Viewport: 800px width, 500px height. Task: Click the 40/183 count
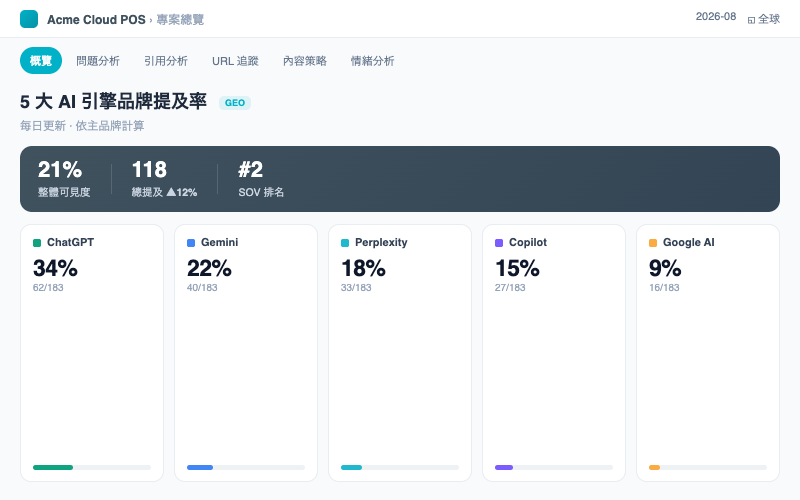[x=202, y=288]
